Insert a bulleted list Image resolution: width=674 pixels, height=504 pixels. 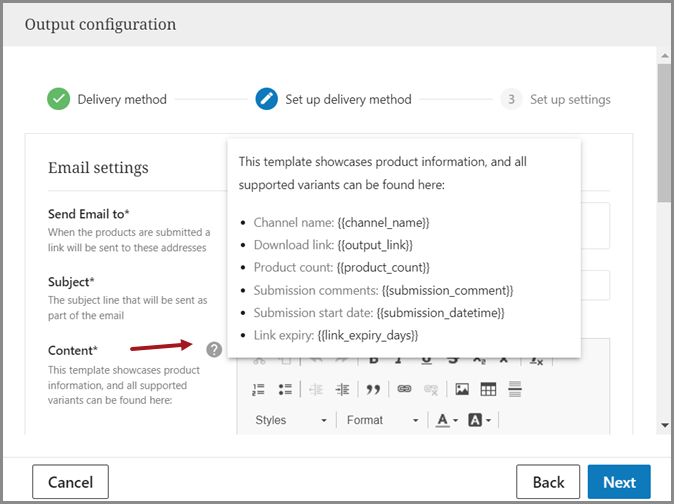[285, 389]
